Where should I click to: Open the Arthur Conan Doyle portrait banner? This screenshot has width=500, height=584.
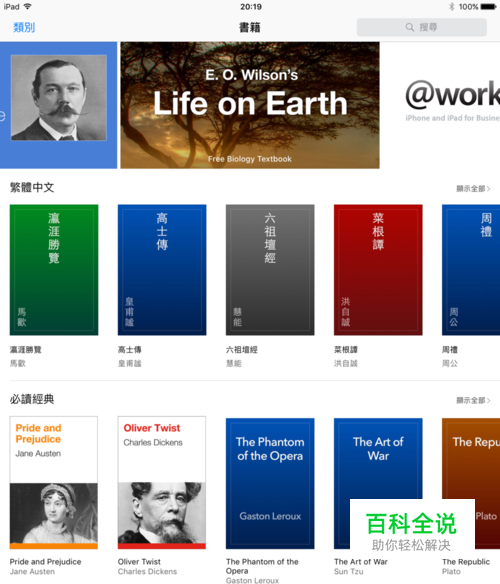58,105
